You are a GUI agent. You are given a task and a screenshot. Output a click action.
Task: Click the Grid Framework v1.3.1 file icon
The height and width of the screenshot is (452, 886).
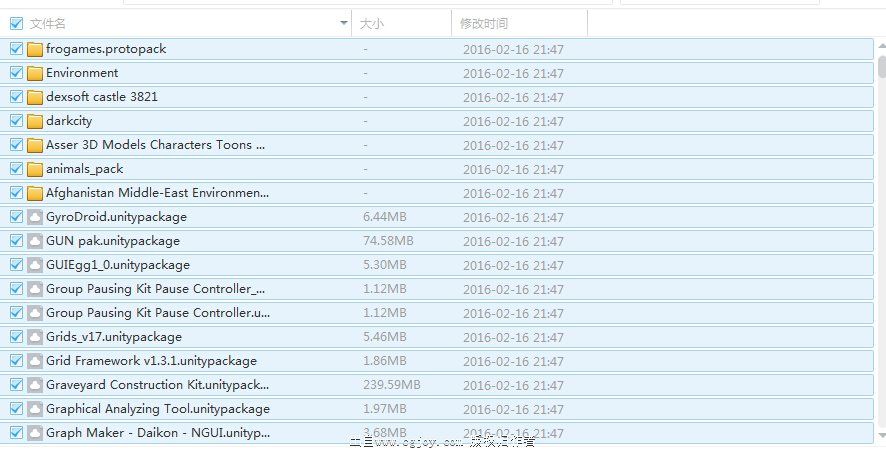tap(34, 361)
